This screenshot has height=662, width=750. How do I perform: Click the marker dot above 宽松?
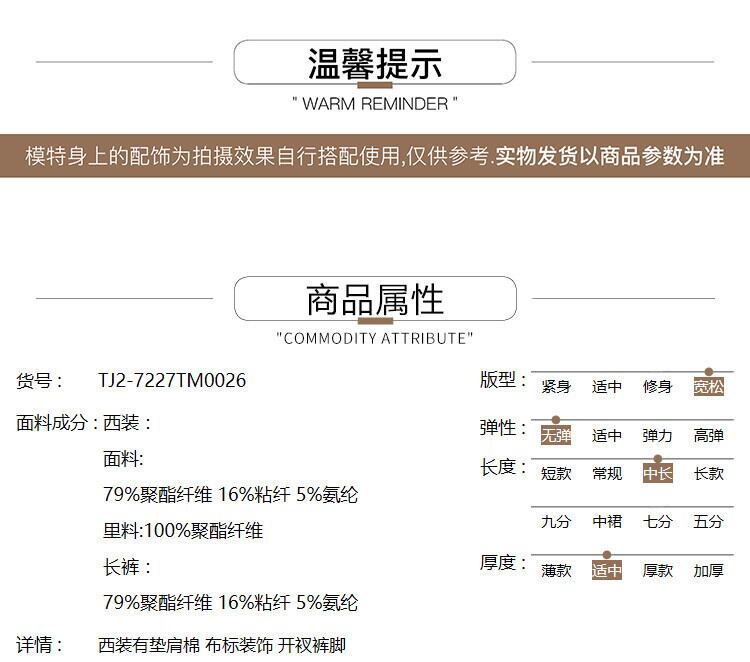coord(709,372)
